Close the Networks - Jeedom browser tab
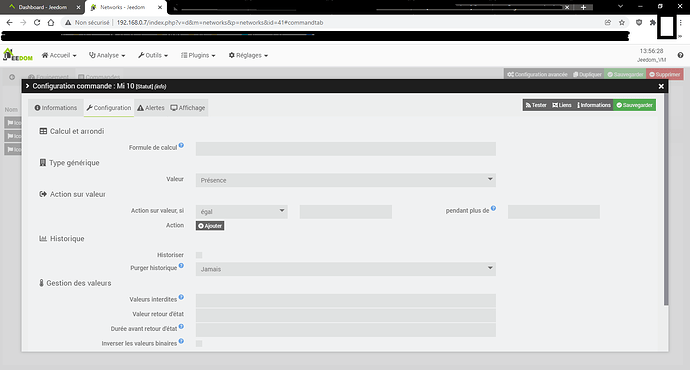The image size is (690, 370). point(160,7)
